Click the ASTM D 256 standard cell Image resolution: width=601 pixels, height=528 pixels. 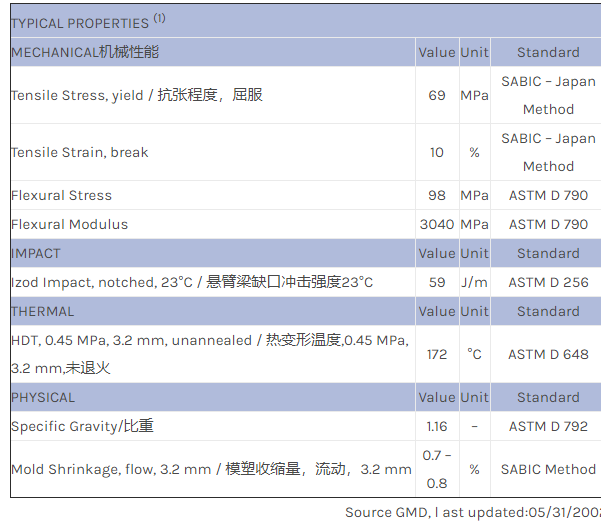pos(548,282)
